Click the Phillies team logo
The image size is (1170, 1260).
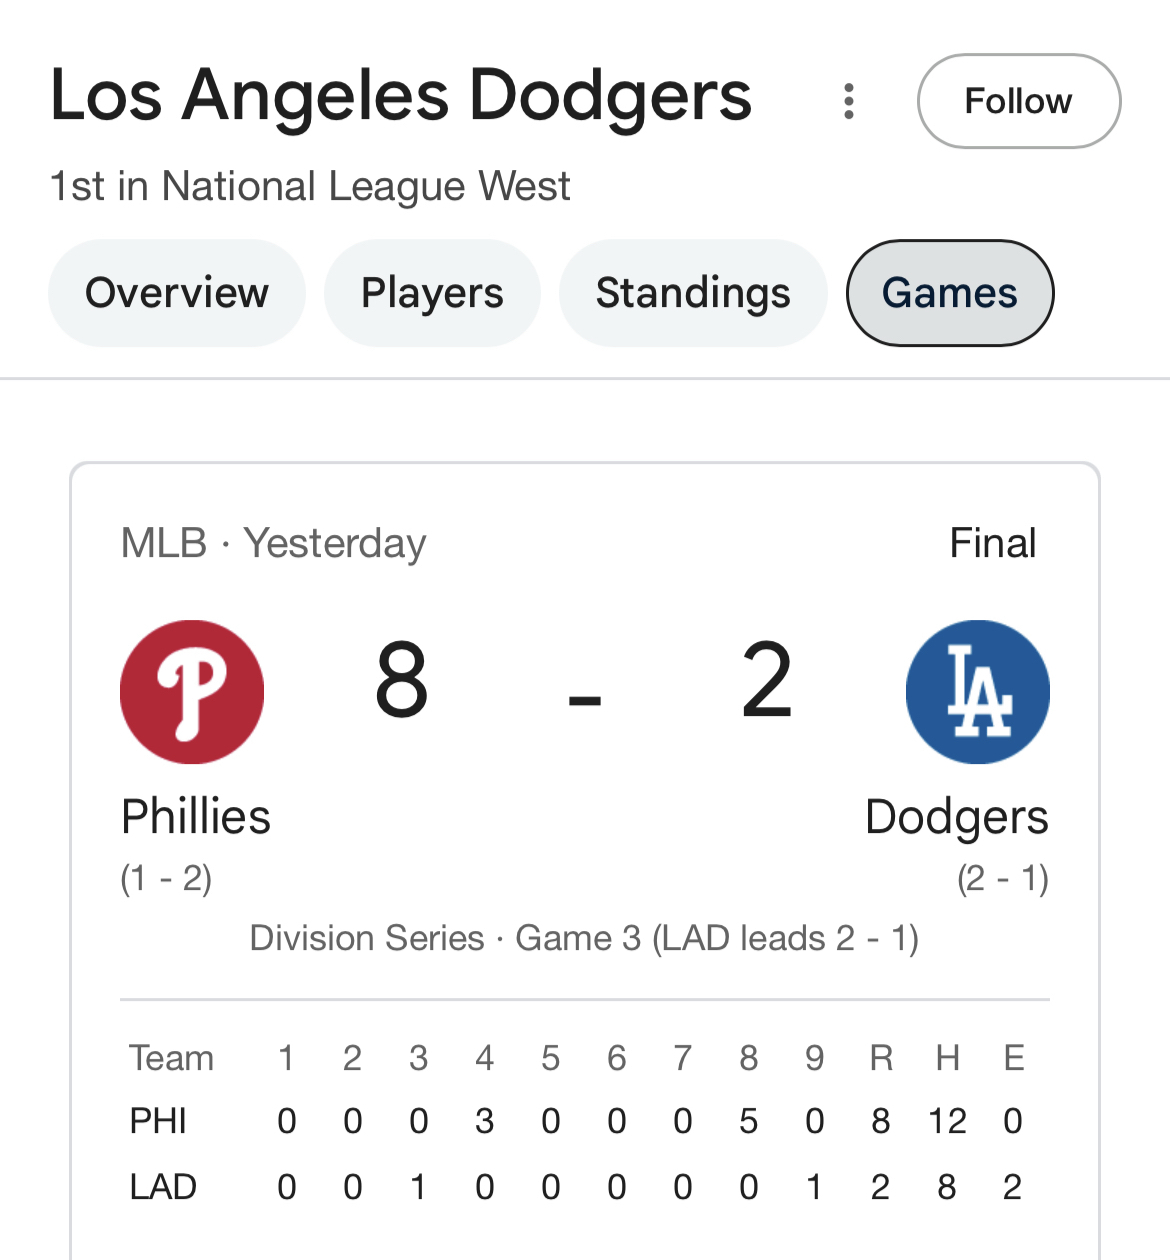[x=192, y=692]
